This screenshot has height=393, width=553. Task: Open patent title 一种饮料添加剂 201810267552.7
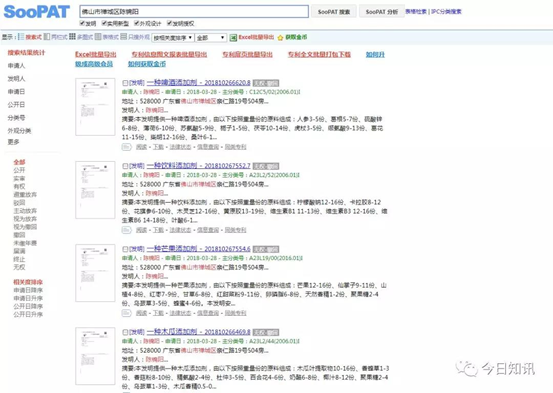pyautogui.click(x=199, y=166)
